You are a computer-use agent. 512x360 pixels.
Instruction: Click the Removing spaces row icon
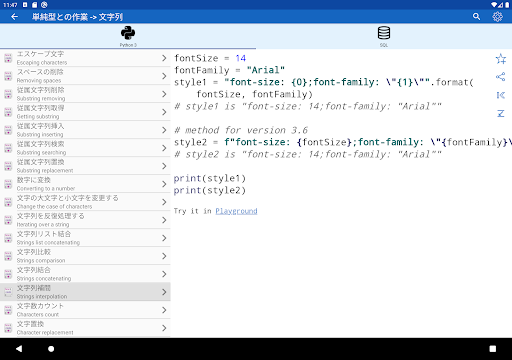click(8, 76)
